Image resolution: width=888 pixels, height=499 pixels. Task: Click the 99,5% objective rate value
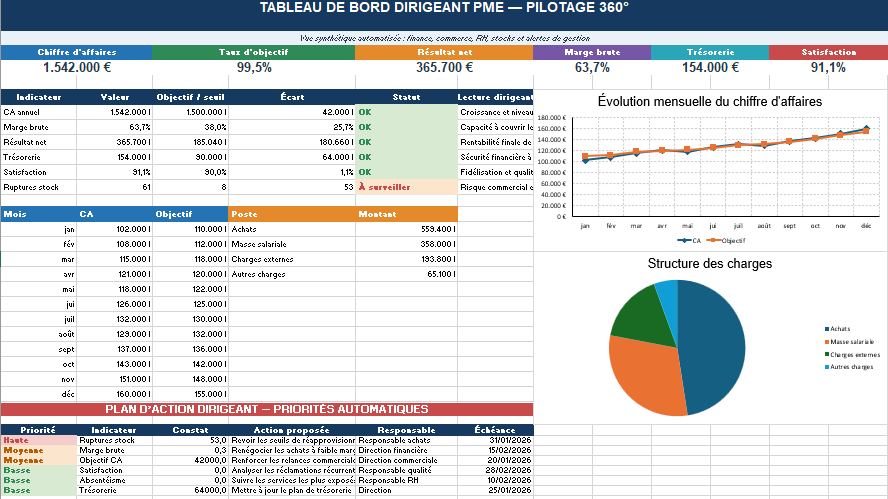(x=253, y=67)
